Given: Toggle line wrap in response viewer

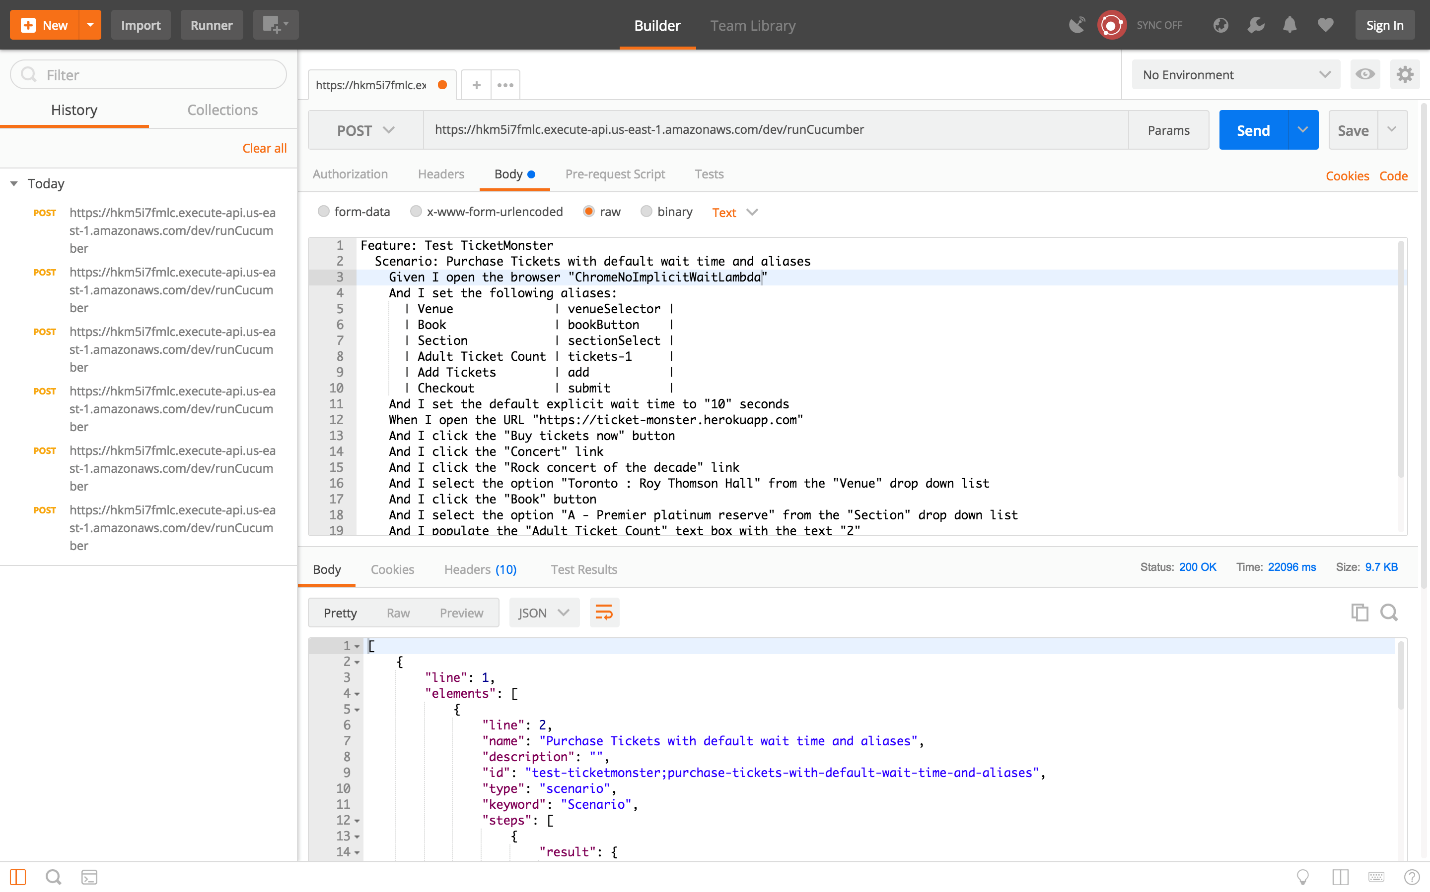Looking at the screenshot, I should point(604,613).
